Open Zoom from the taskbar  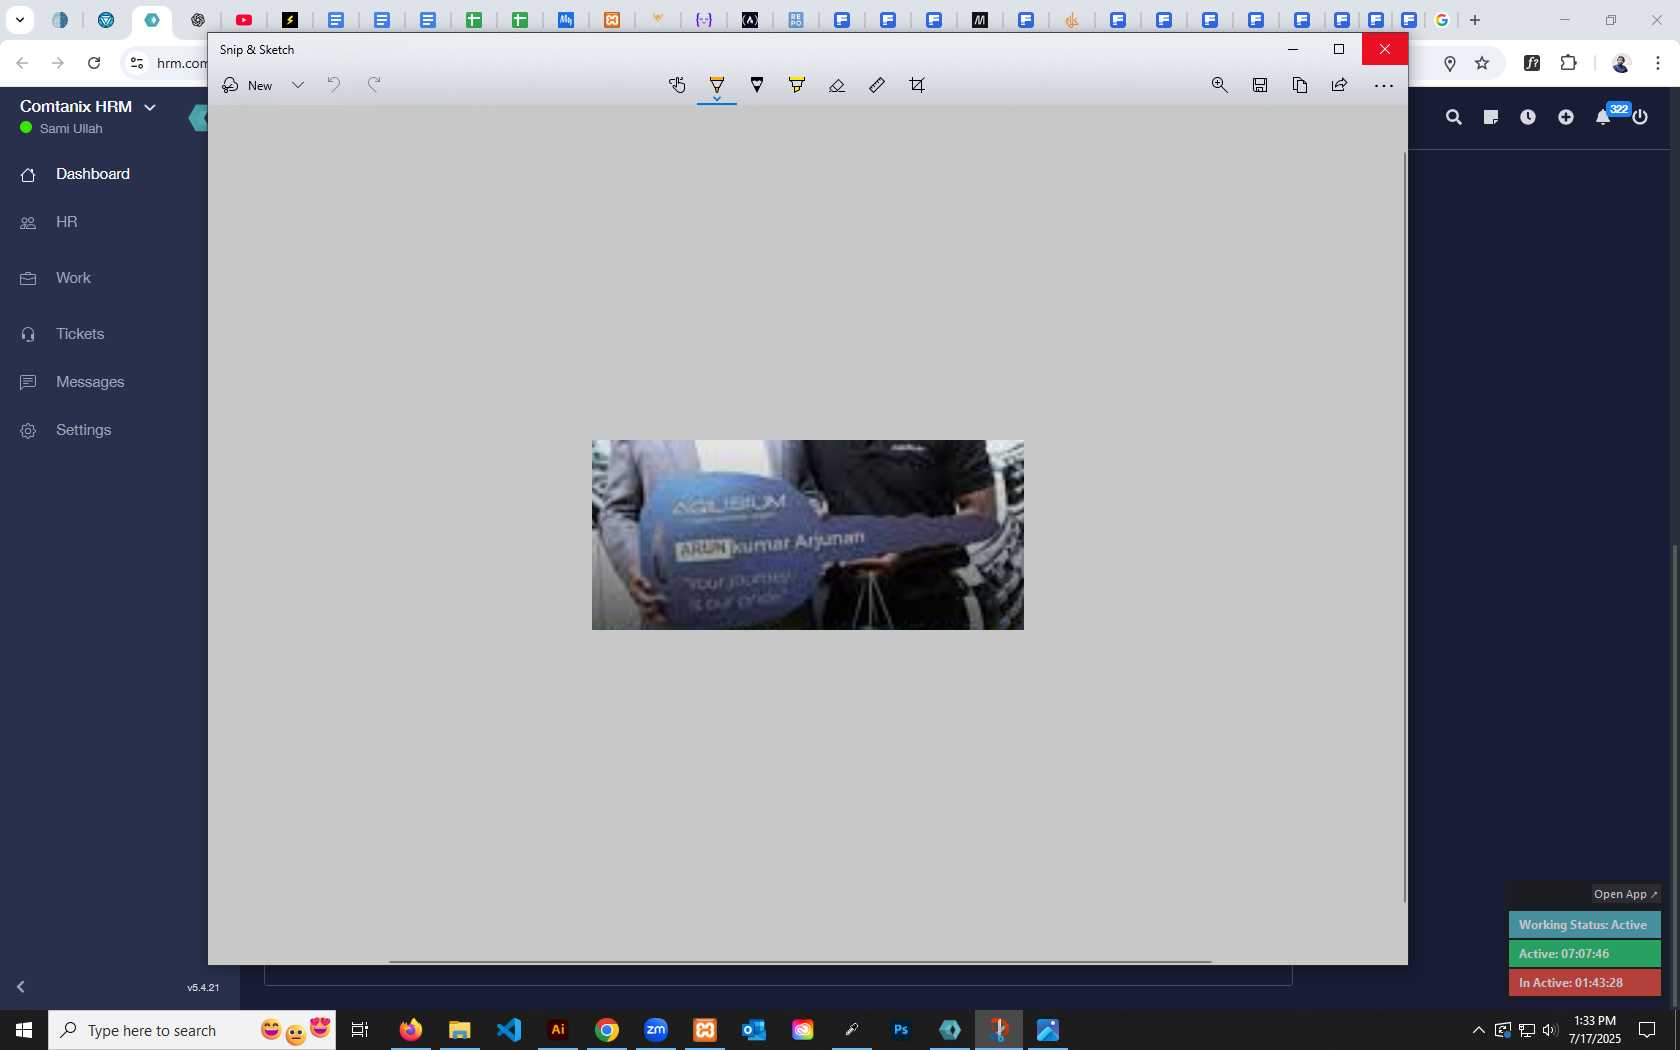click(656, 1030)
